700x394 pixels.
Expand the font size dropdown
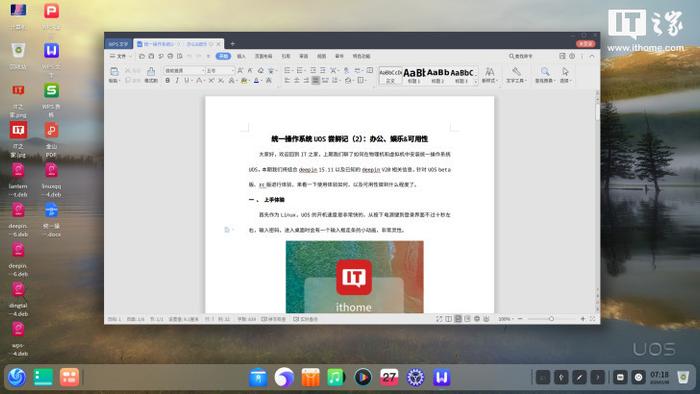232,71
